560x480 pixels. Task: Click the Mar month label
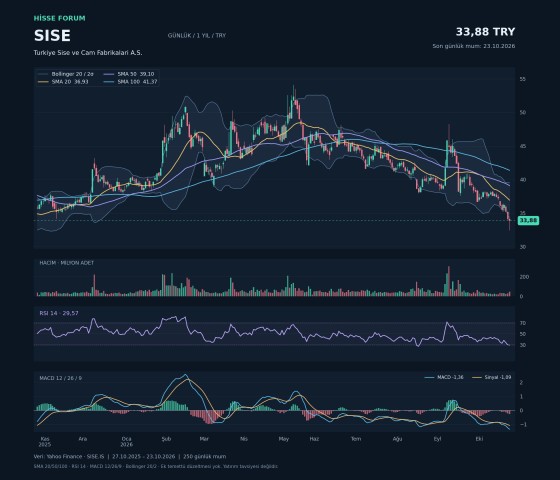click(x=204, y=439)
